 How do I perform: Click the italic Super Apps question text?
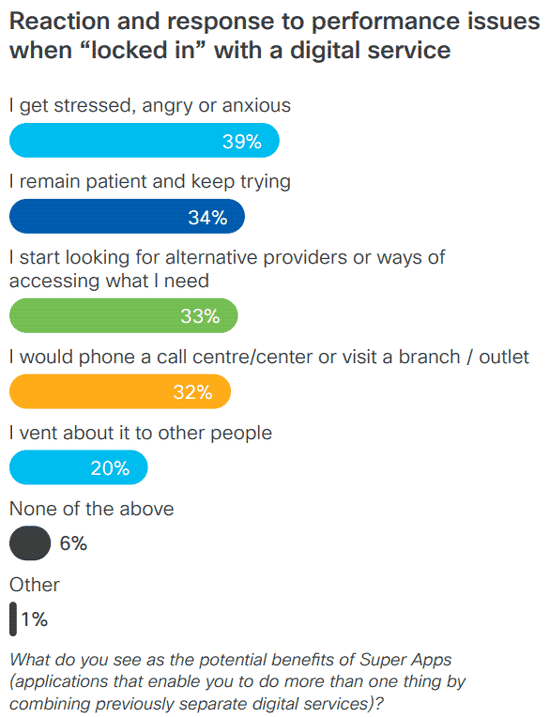(x=237, y=681)
